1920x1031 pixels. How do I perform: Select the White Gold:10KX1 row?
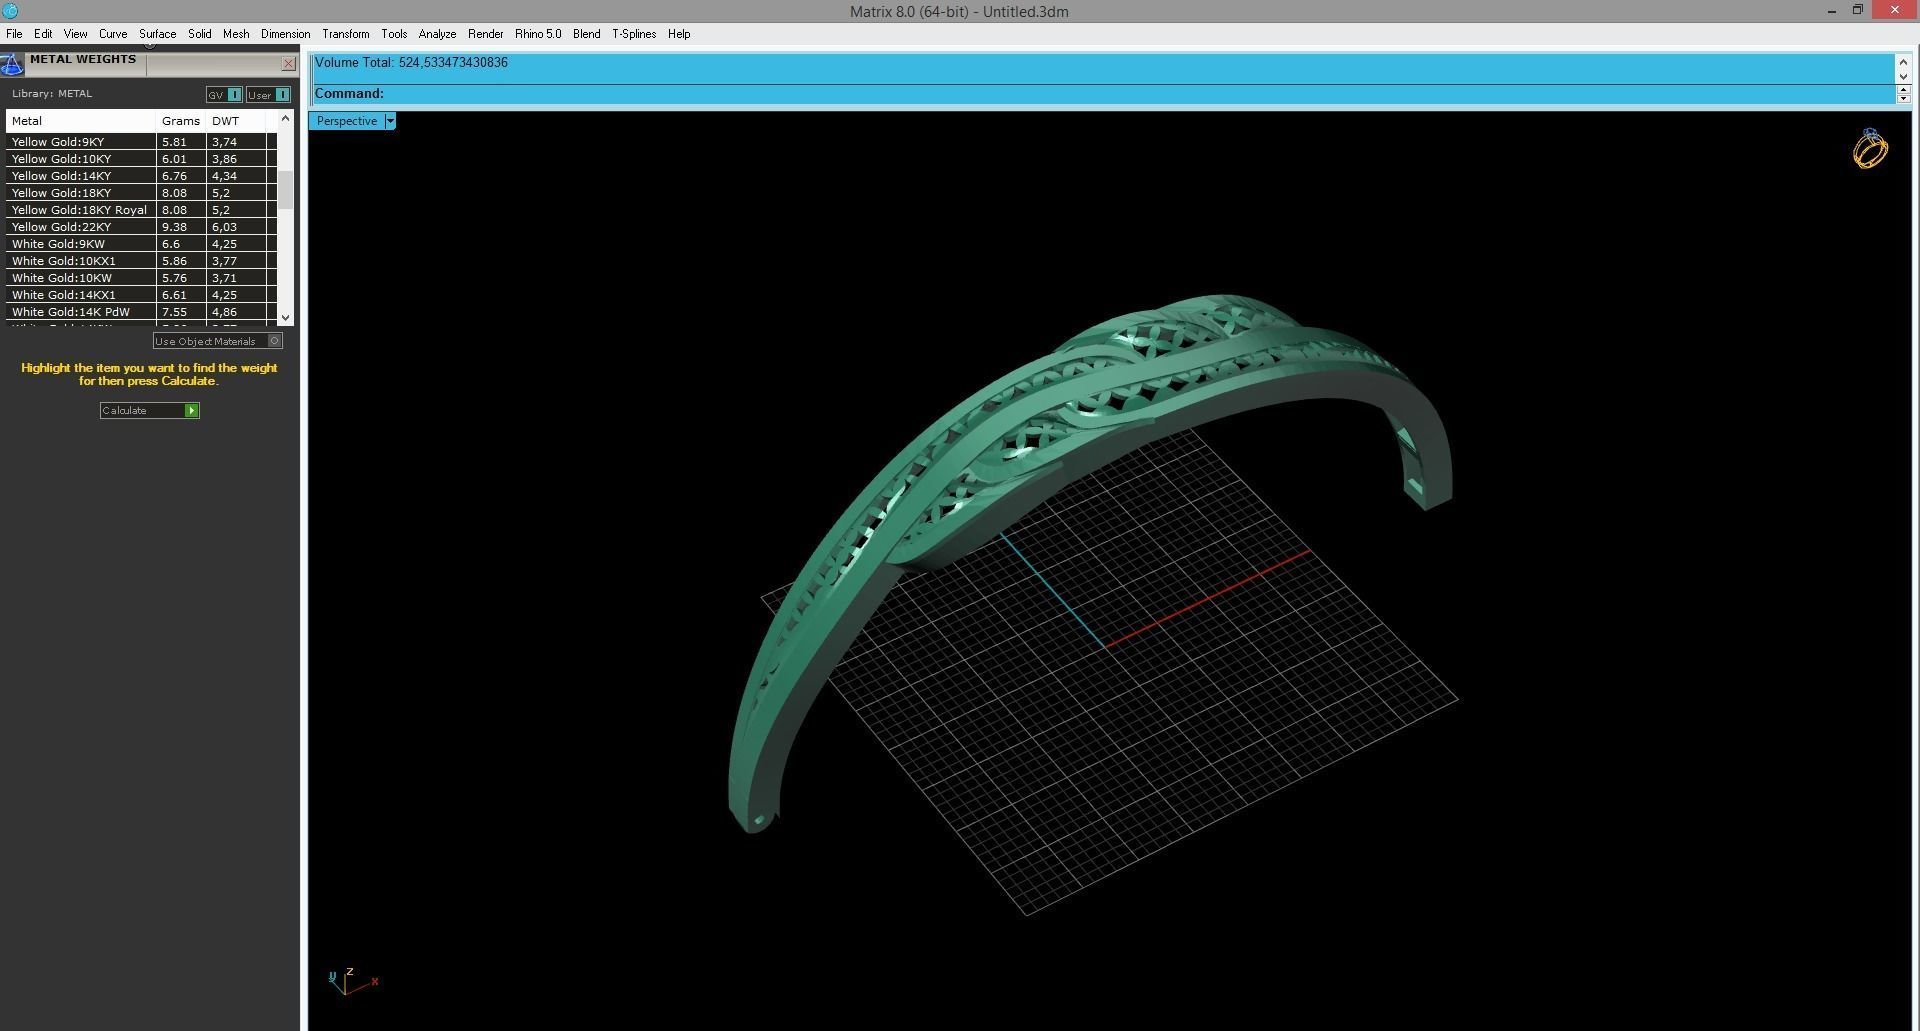tap(141, 261)
